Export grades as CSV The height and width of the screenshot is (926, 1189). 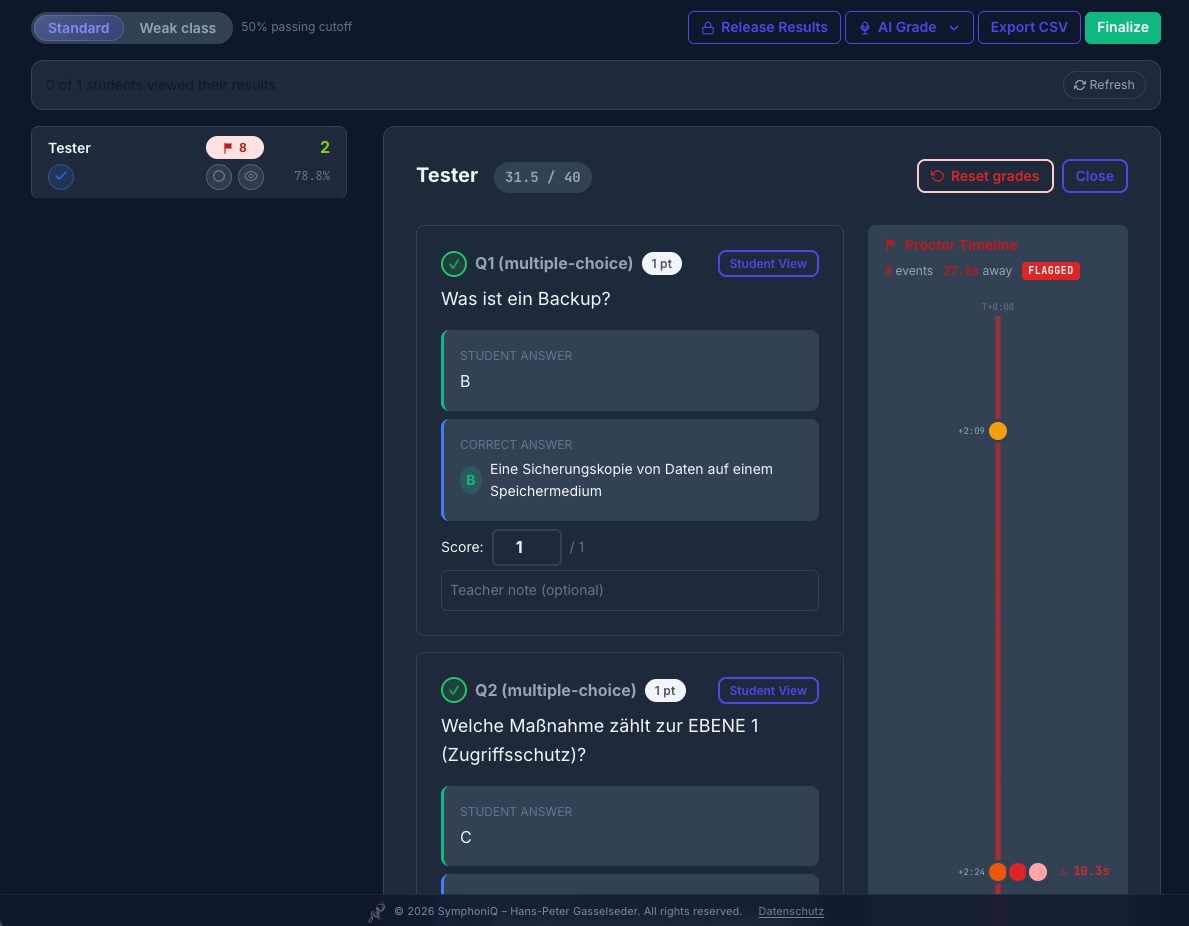click(1029, 27)
